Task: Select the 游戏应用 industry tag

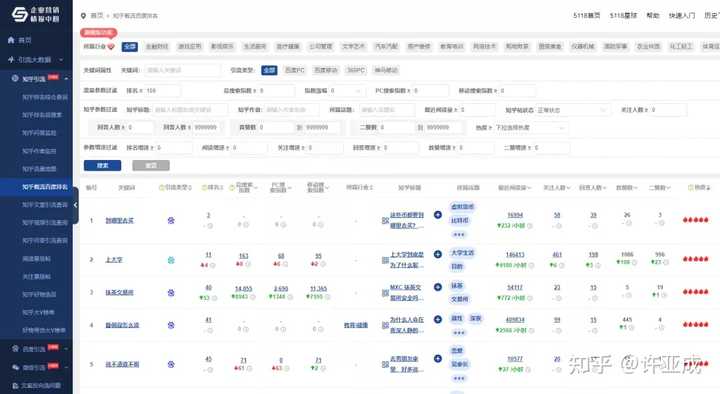Action: 190,46
